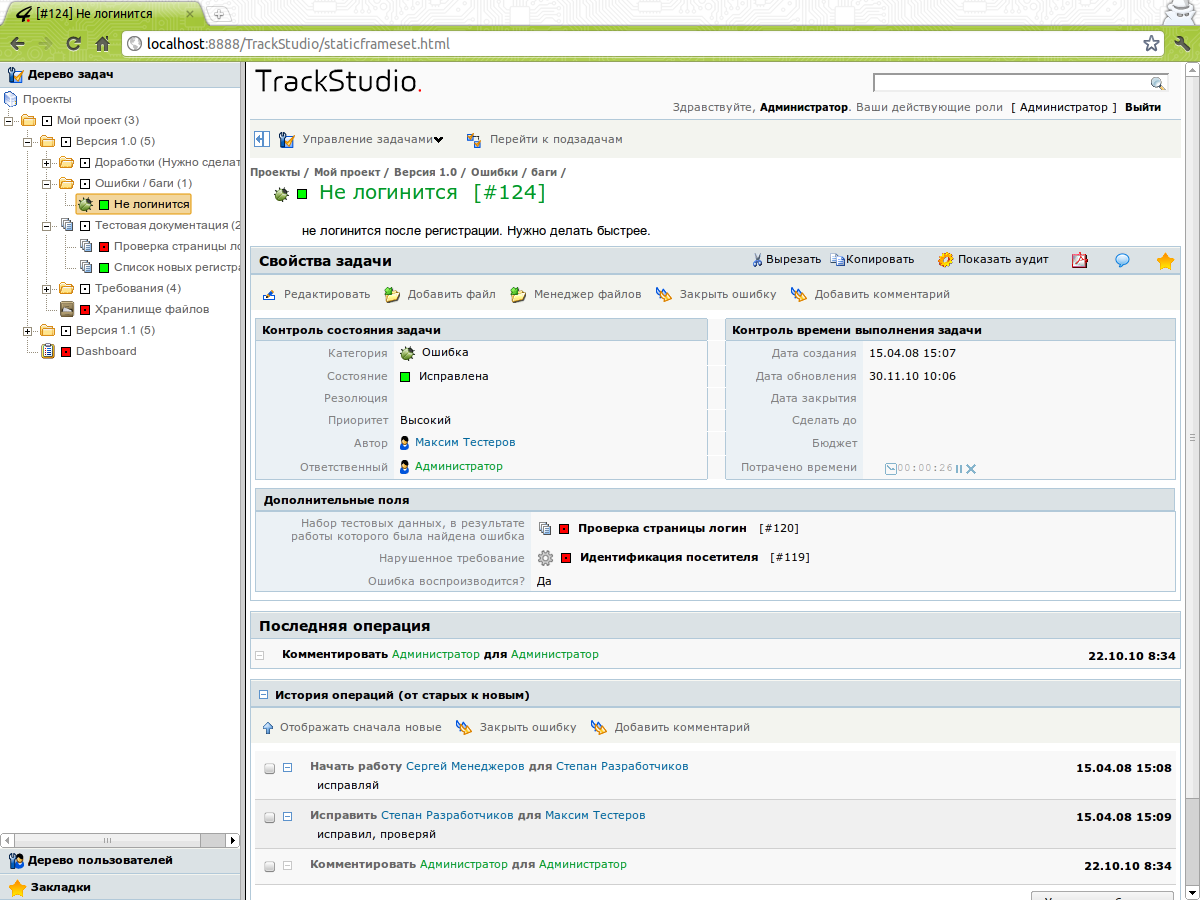
Task: Collapse the Версия 1.0 tree node
Action: pyautogui.click(x=28, y=141)
